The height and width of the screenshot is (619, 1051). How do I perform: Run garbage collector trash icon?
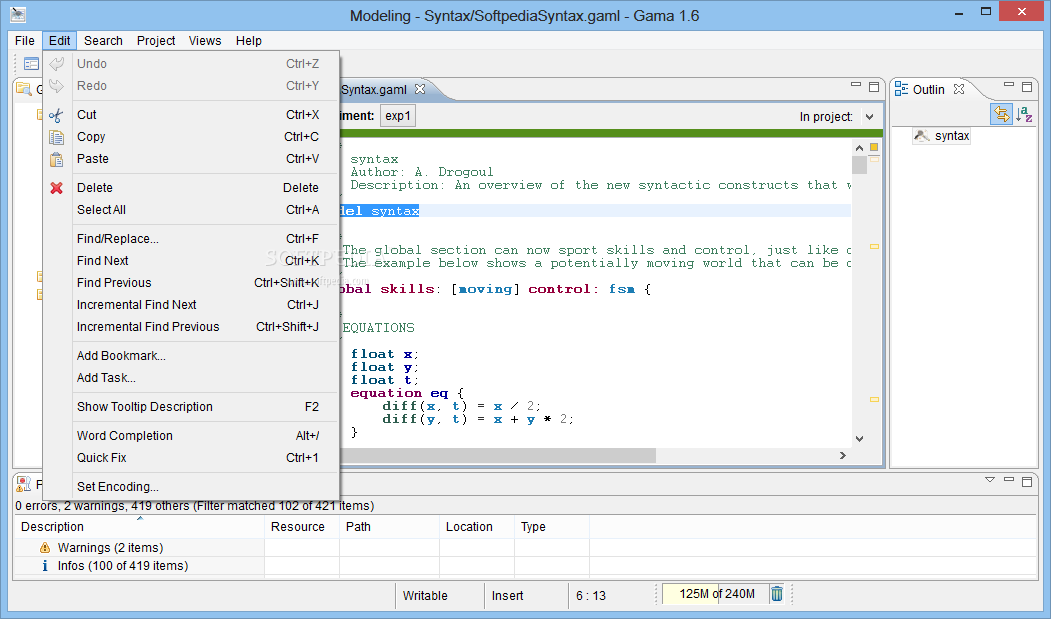[777, 594]
